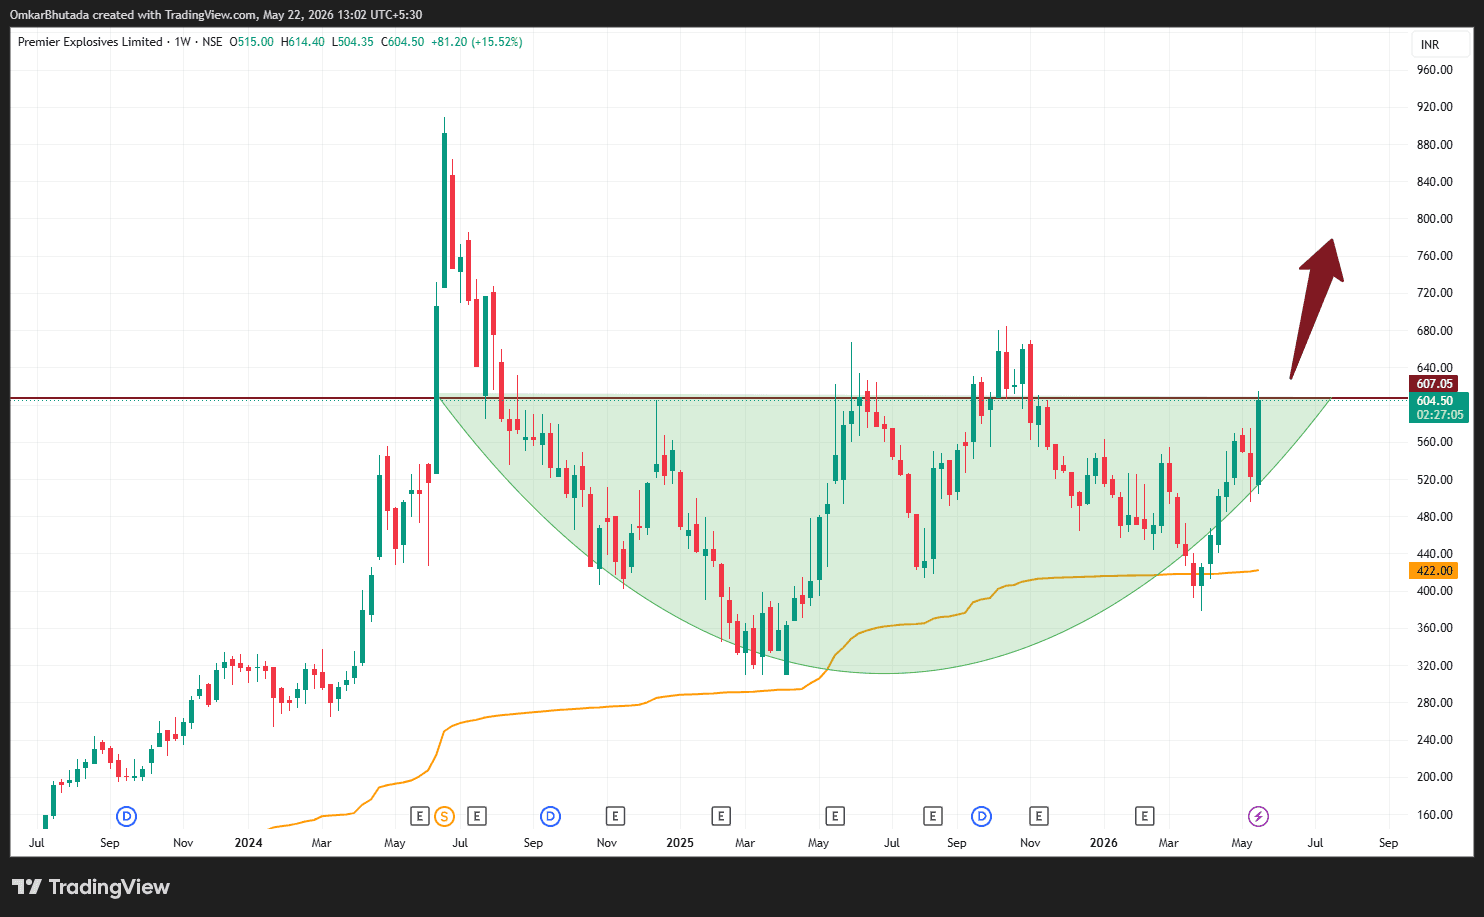
Task: Click the dividend marker near Sep 2023
Action: point(127,817)
